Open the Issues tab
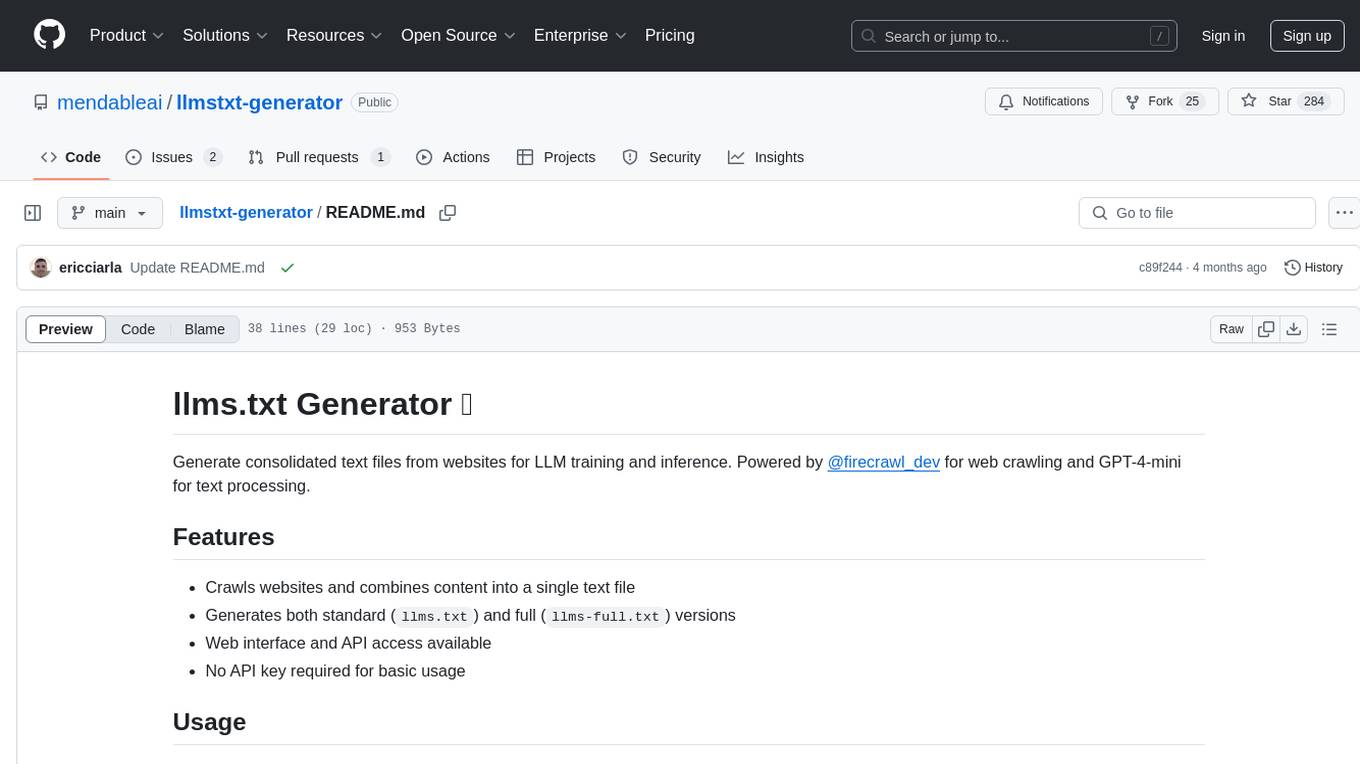The image size is (1360, 764). [x=172, y=157]
